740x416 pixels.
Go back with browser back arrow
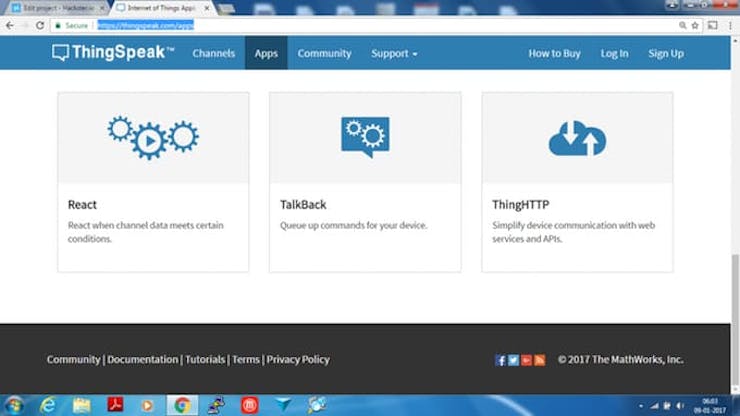[10, 25]
